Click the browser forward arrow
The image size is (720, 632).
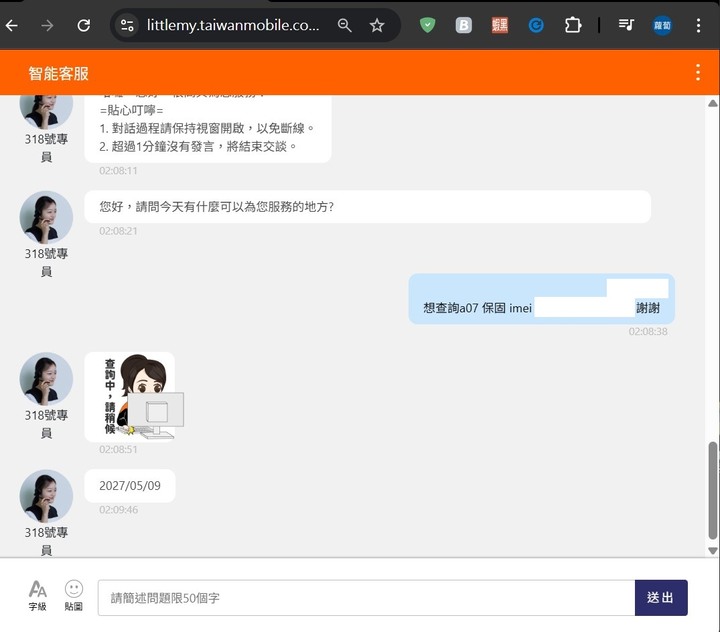click(x=47, y=25)
